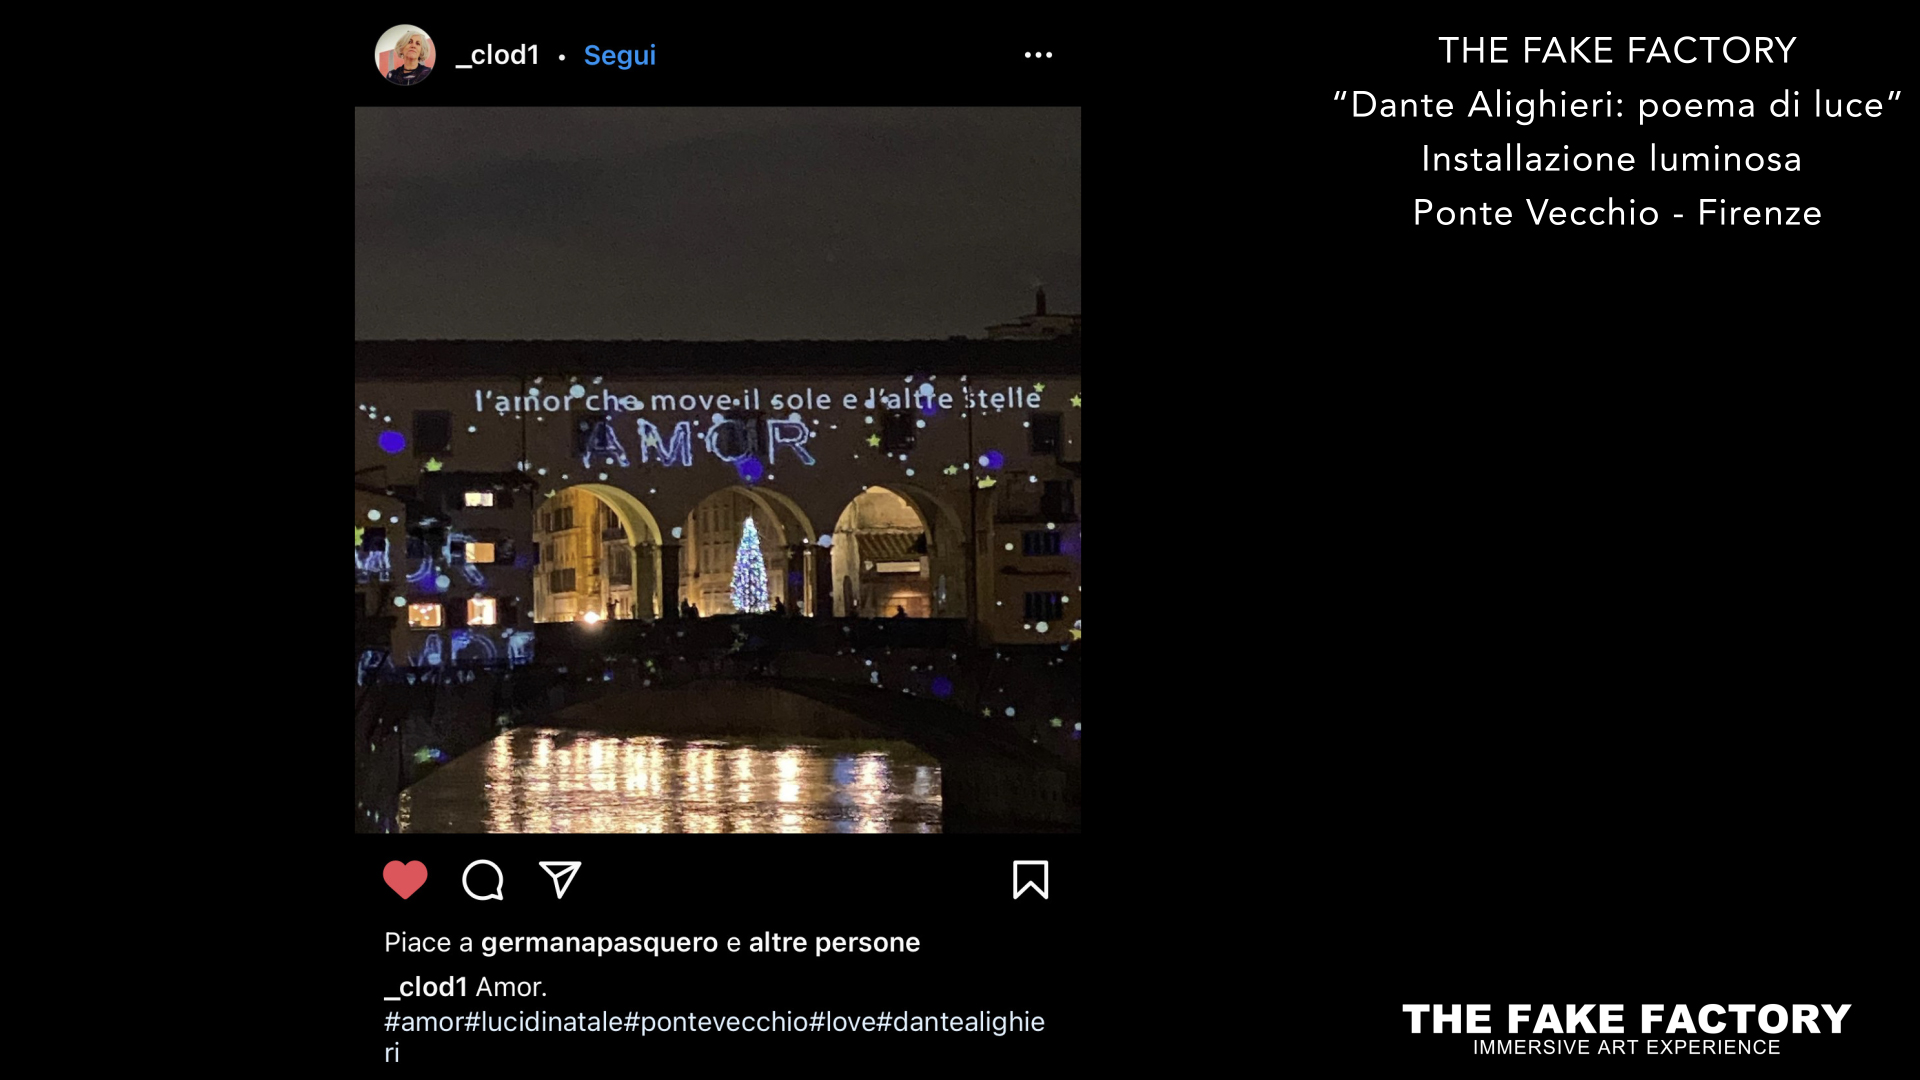The image size is (1920, 1080).
Task: Save the post with the bookmark icon
Action: tap(1030, 880)
